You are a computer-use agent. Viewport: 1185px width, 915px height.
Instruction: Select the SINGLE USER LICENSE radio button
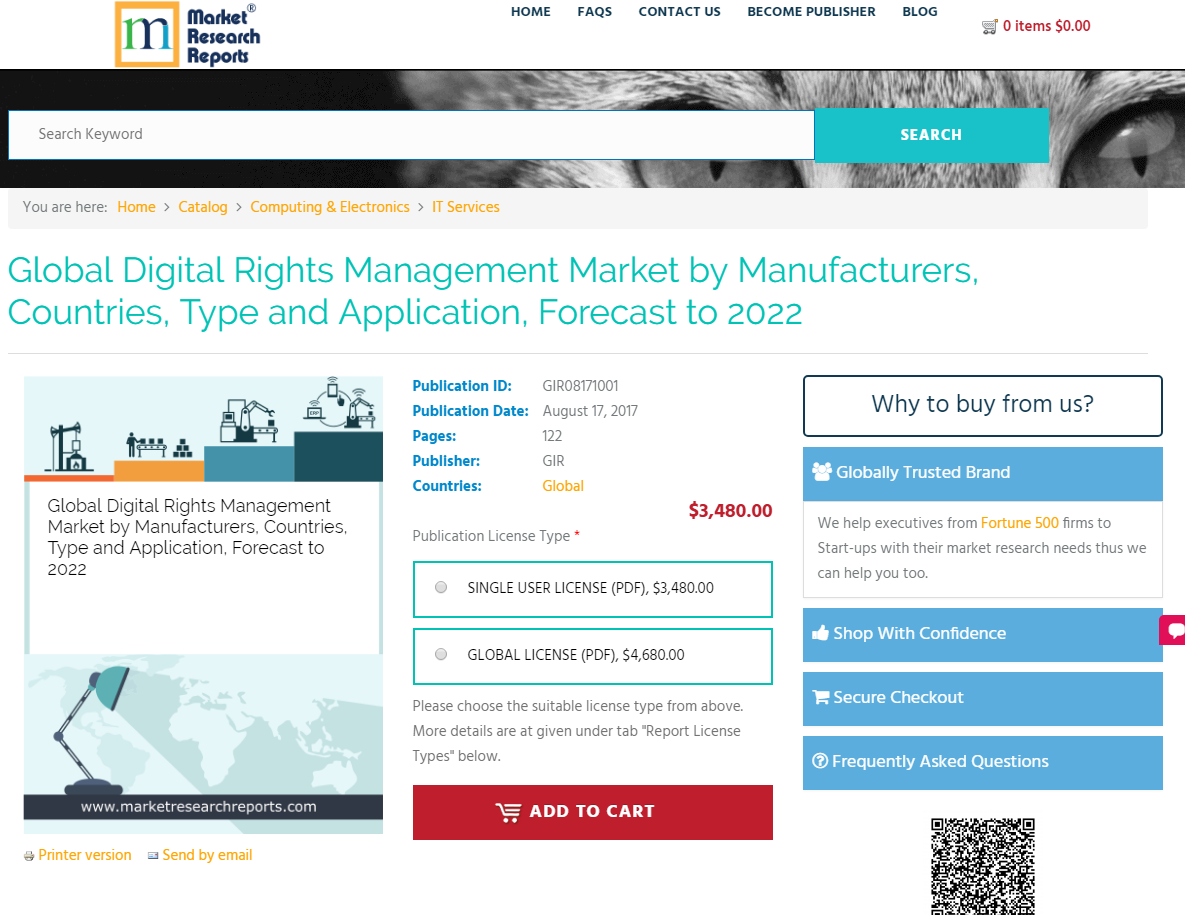(441, 587)
